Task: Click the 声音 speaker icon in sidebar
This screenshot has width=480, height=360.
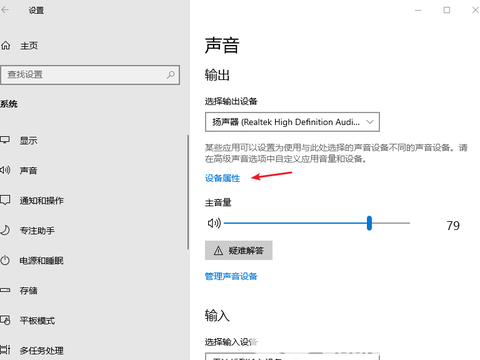Action: coord(5,170)
